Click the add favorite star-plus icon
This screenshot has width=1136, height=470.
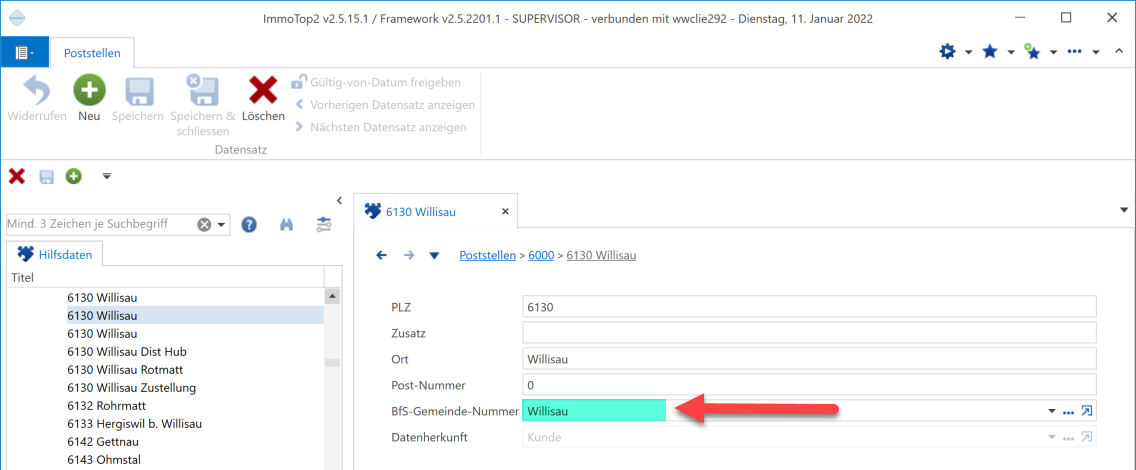1032,51
